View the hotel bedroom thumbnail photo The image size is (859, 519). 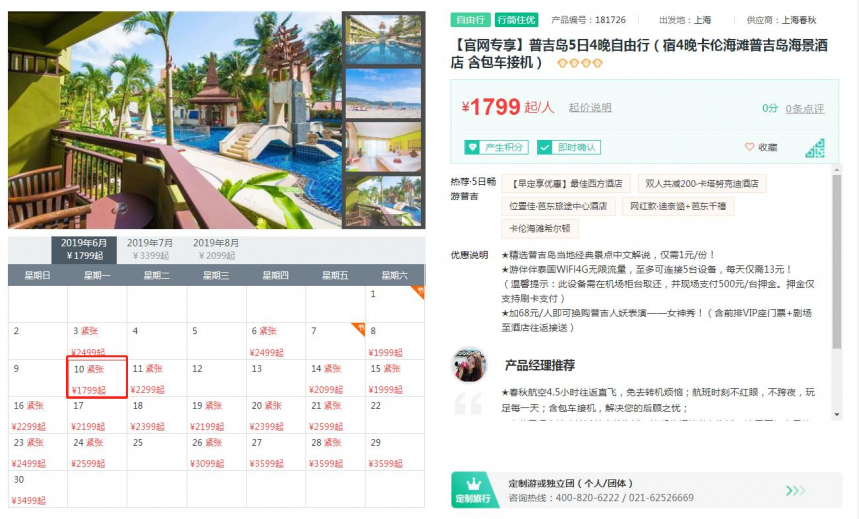point(383,147)
